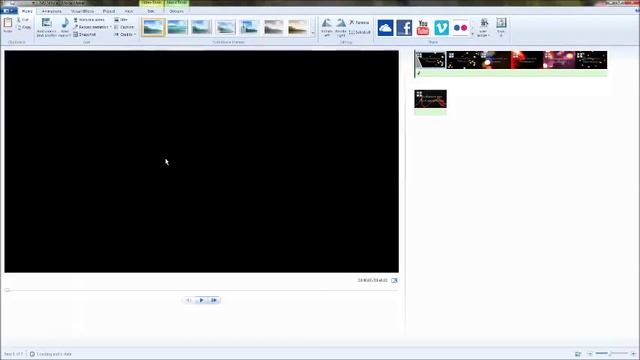
Task: Select the second AutoMovie theme thumbnail
Action: click(x=177, y=27)
